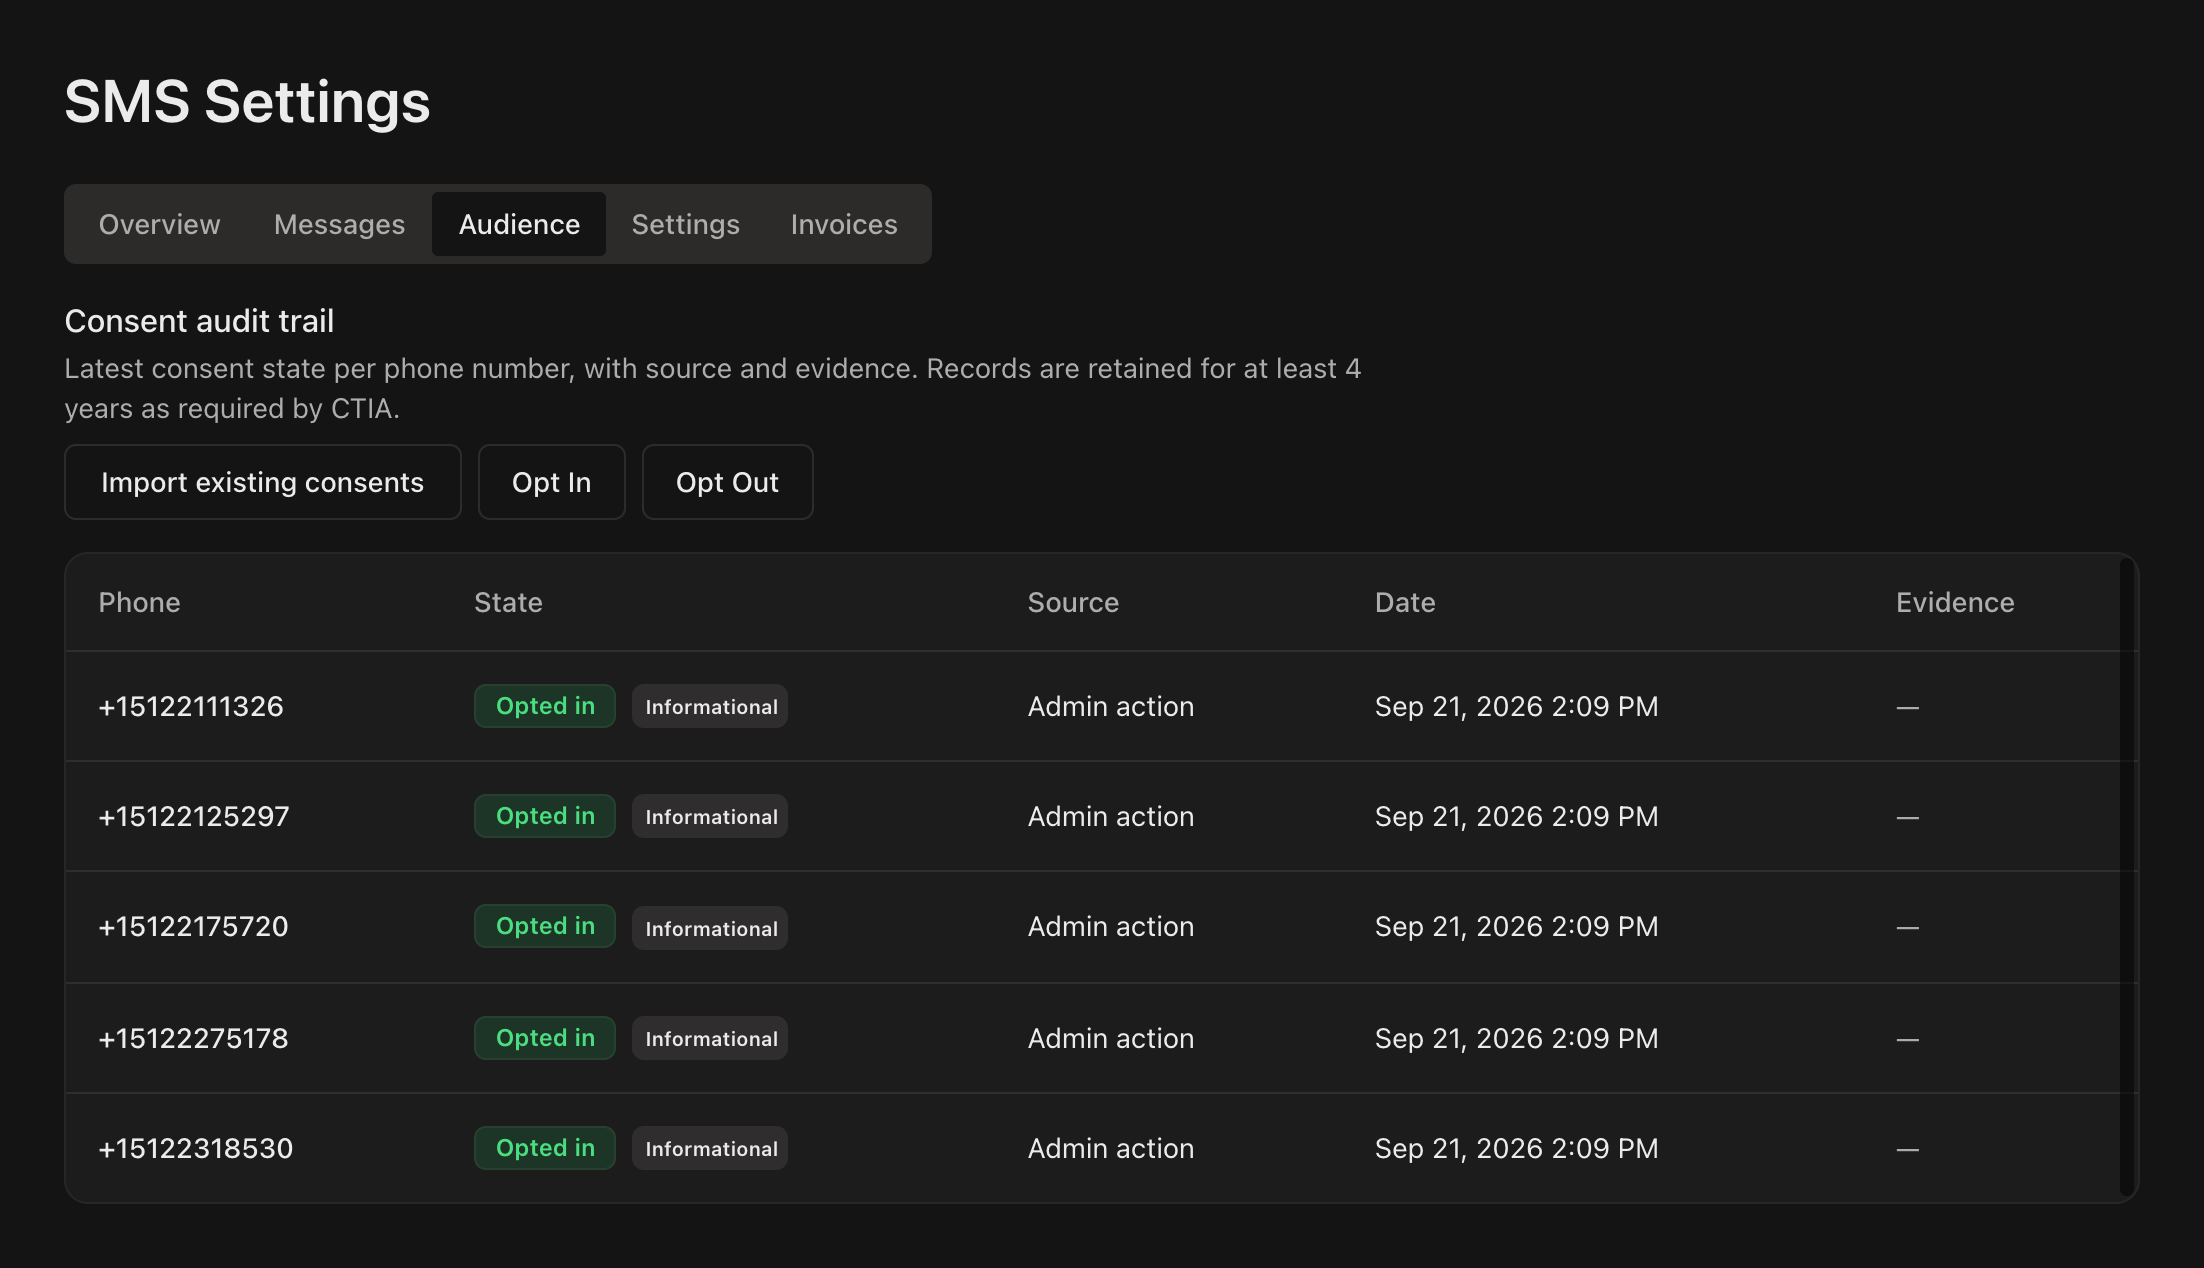This screenshot has height=1268, width=2204.
Task: Click the Phone column header
Action: (x=139, y=602)
